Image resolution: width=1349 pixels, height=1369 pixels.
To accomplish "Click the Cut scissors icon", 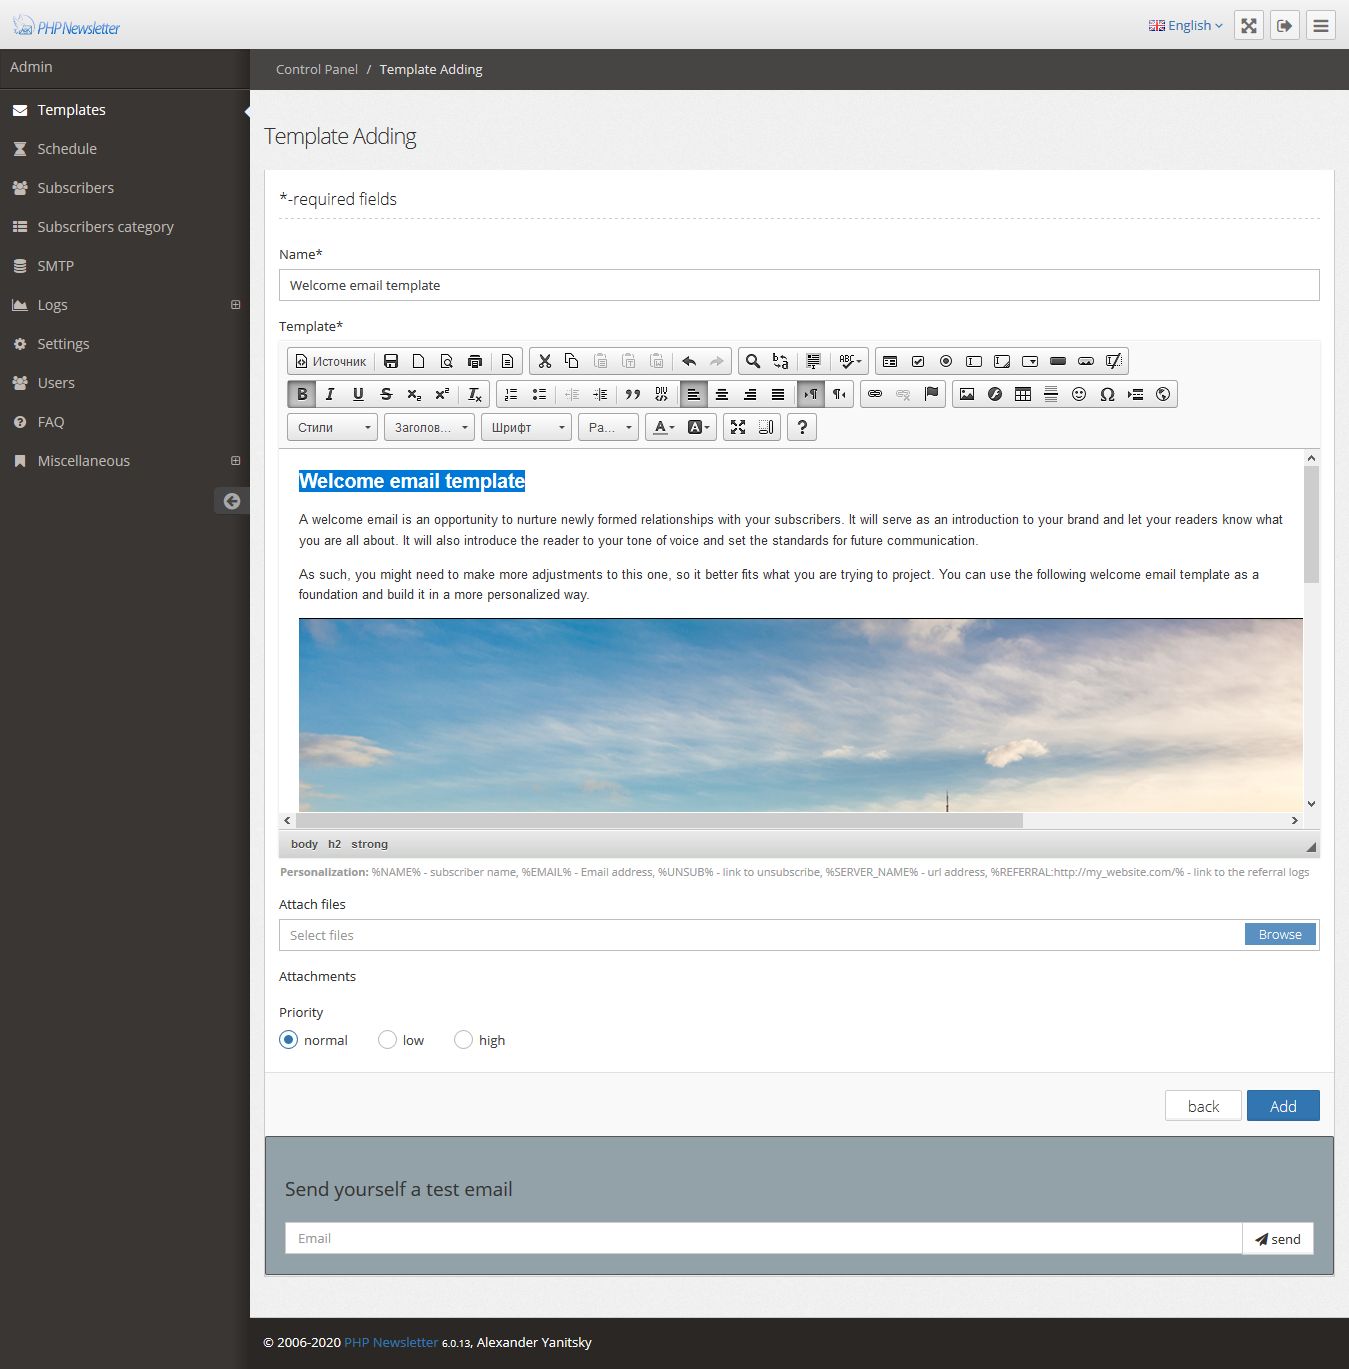I will 545,361.
